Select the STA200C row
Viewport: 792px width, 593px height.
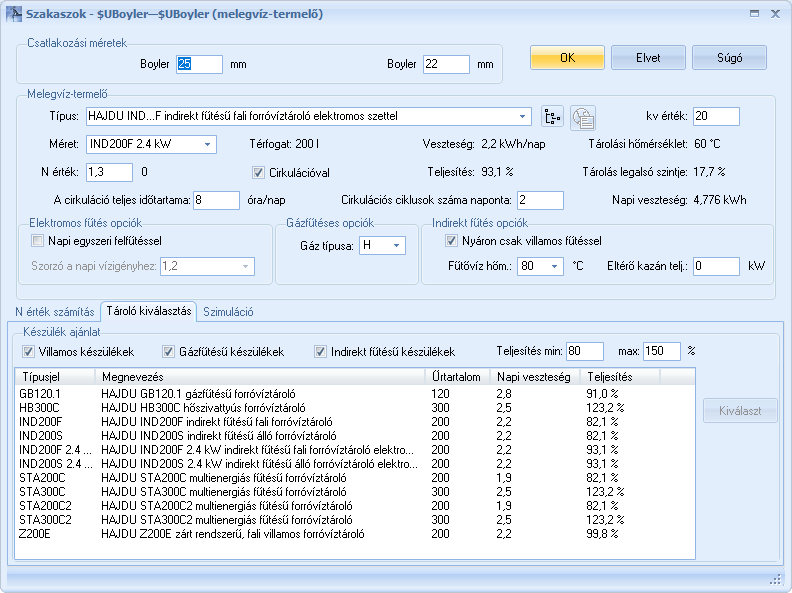[x=355, y=478]
